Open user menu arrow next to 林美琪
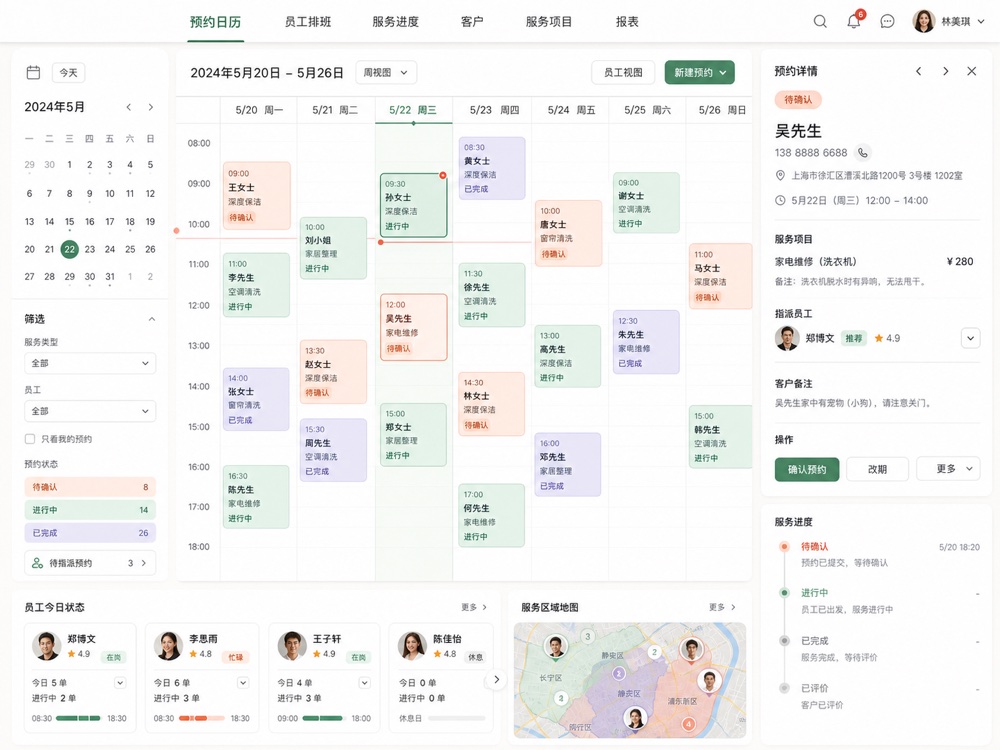The image size is (1000, 750). pos(981,22)
